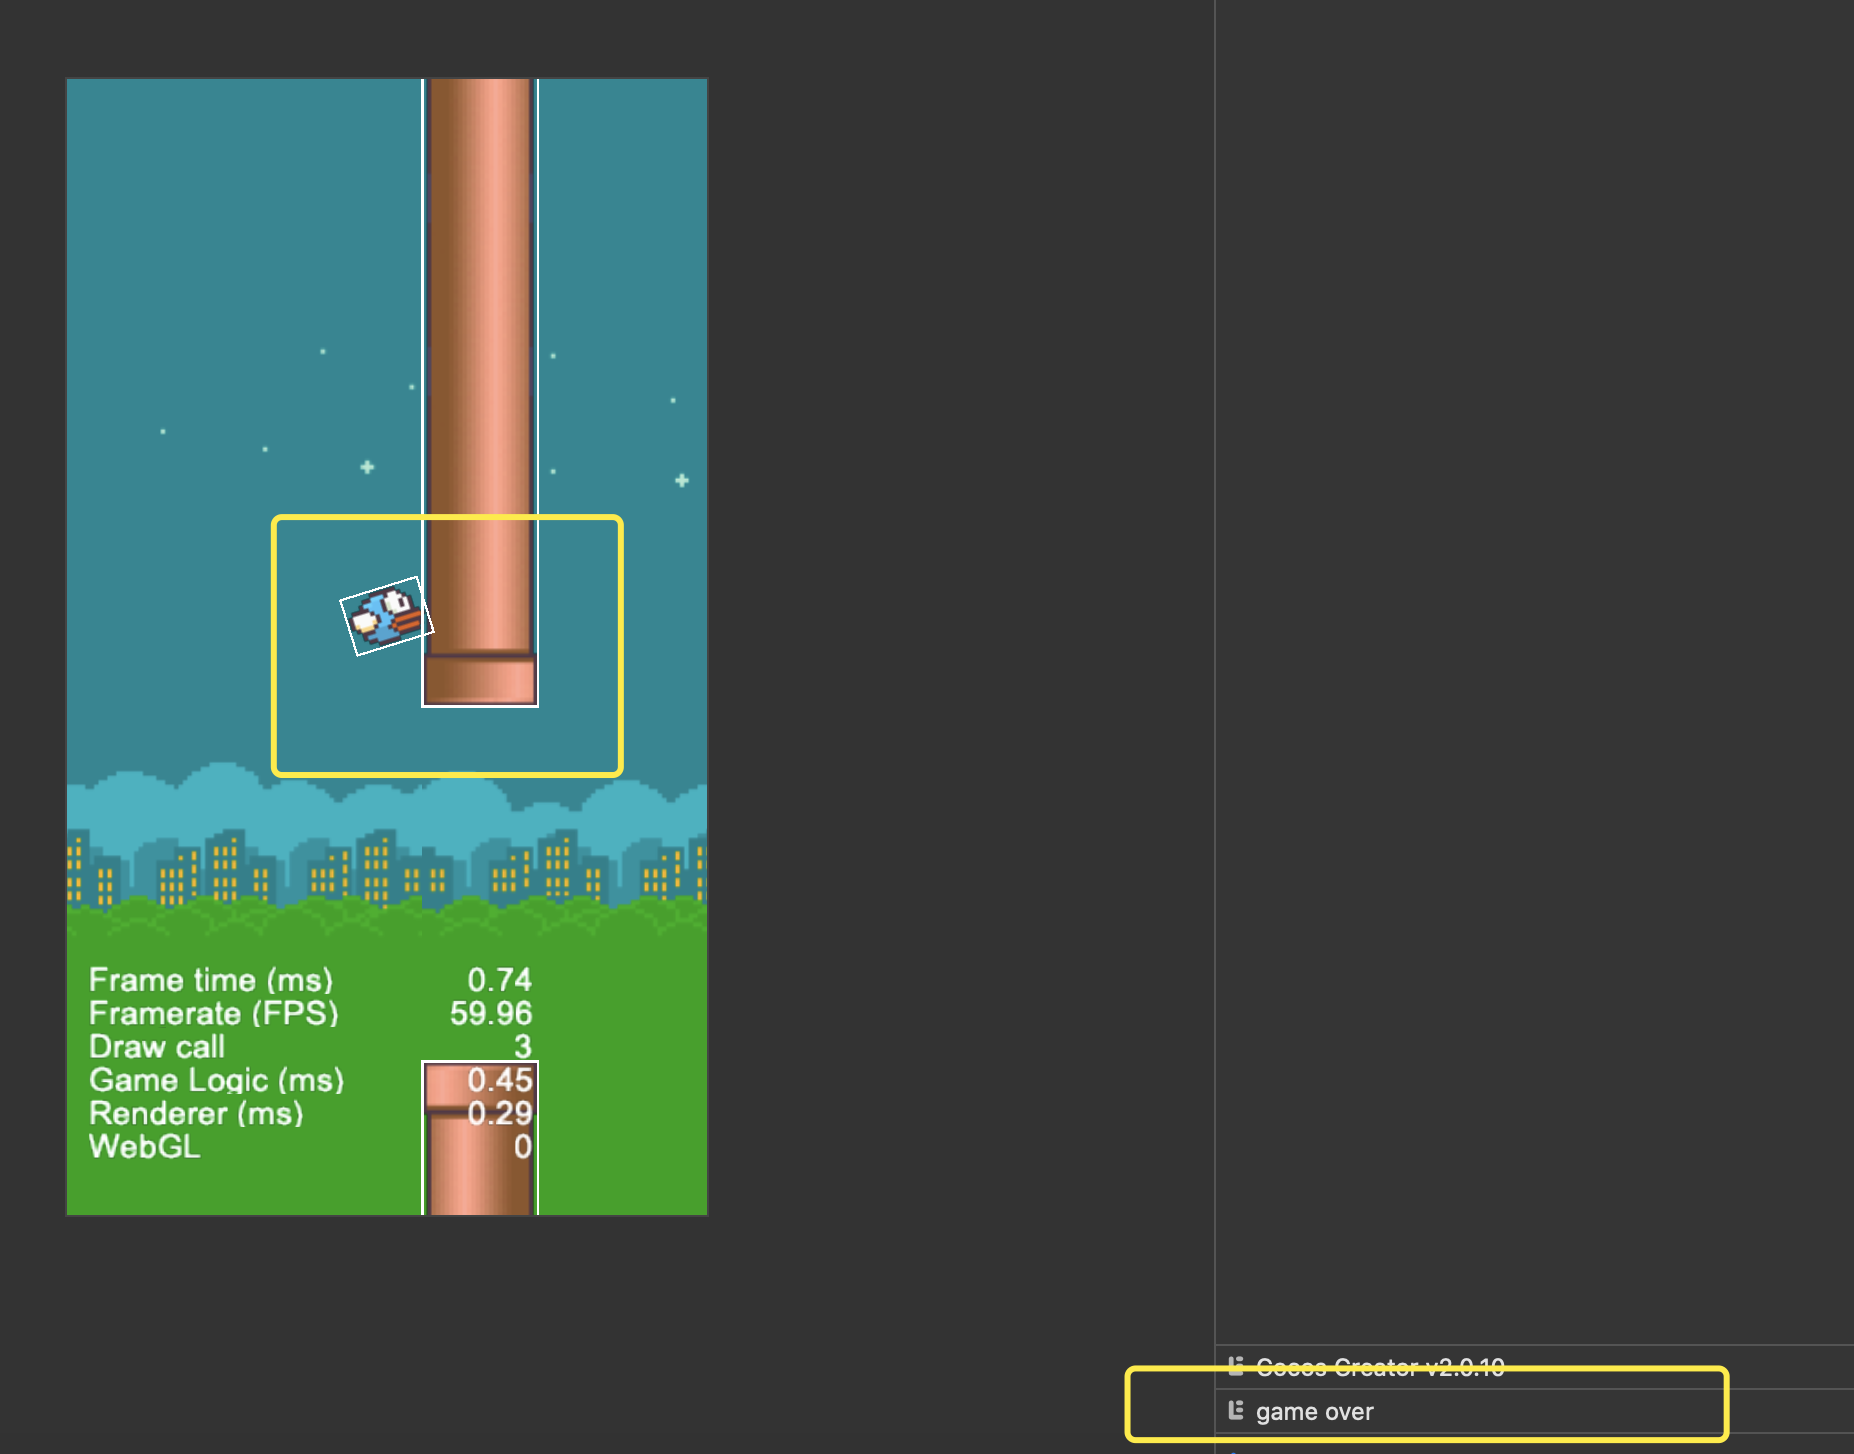The width and height of the screenshot is (1854, 1454).
Task: Click the 'WebGL' stat label
Action: tap(145, 1146)
